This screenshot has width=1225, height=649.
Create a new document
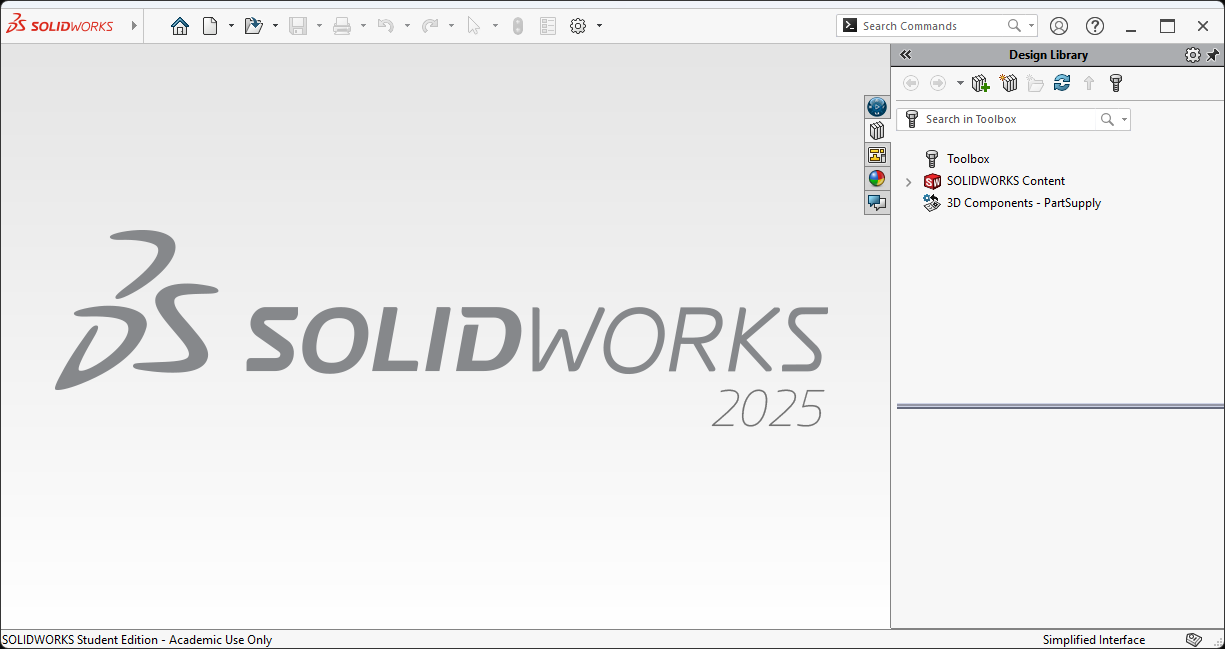click(x=210, y=26)
